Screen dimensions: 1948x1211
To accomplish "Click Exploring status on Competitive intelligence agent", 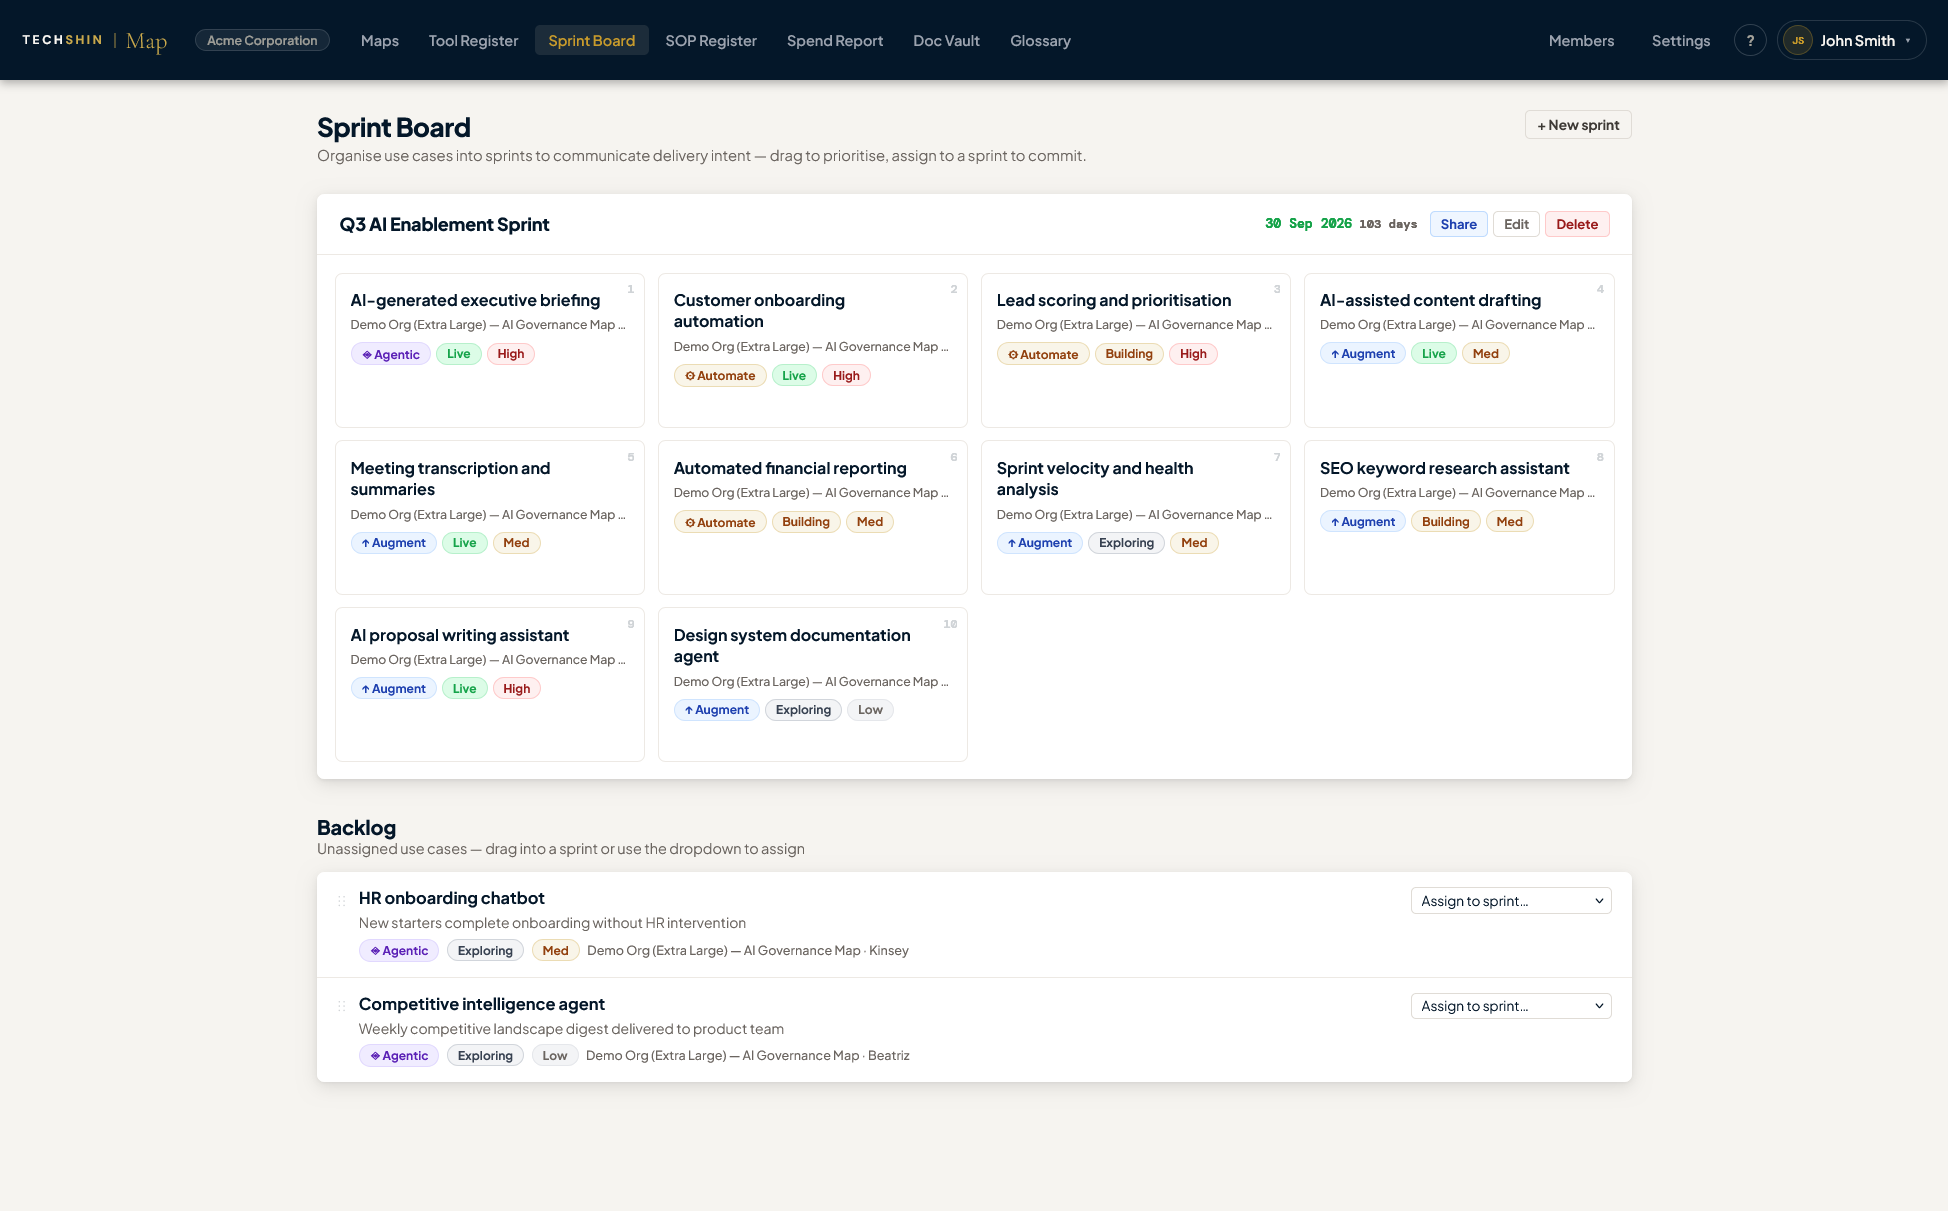I will click(485, 1056).
